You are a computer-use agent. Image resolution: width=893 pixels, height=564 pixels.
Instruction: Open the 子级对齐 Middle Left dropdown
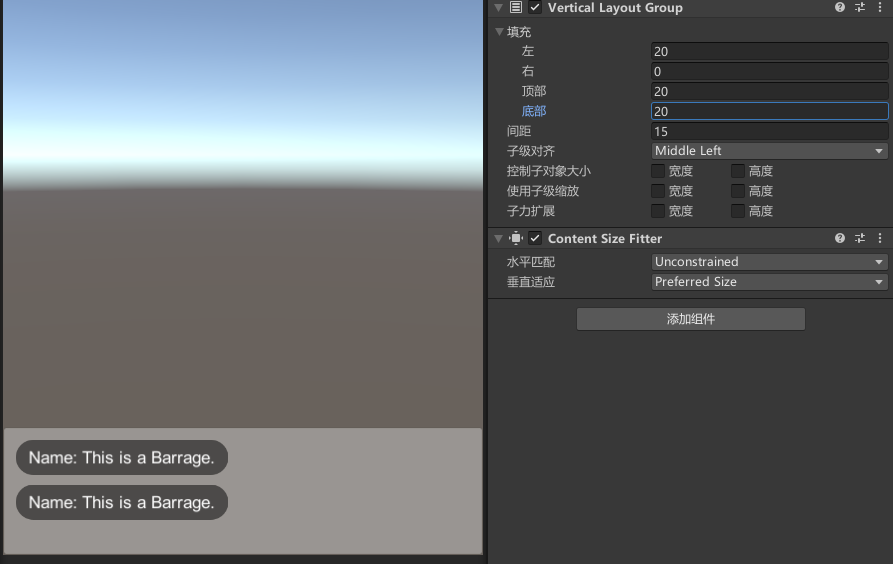pos(769,151)
